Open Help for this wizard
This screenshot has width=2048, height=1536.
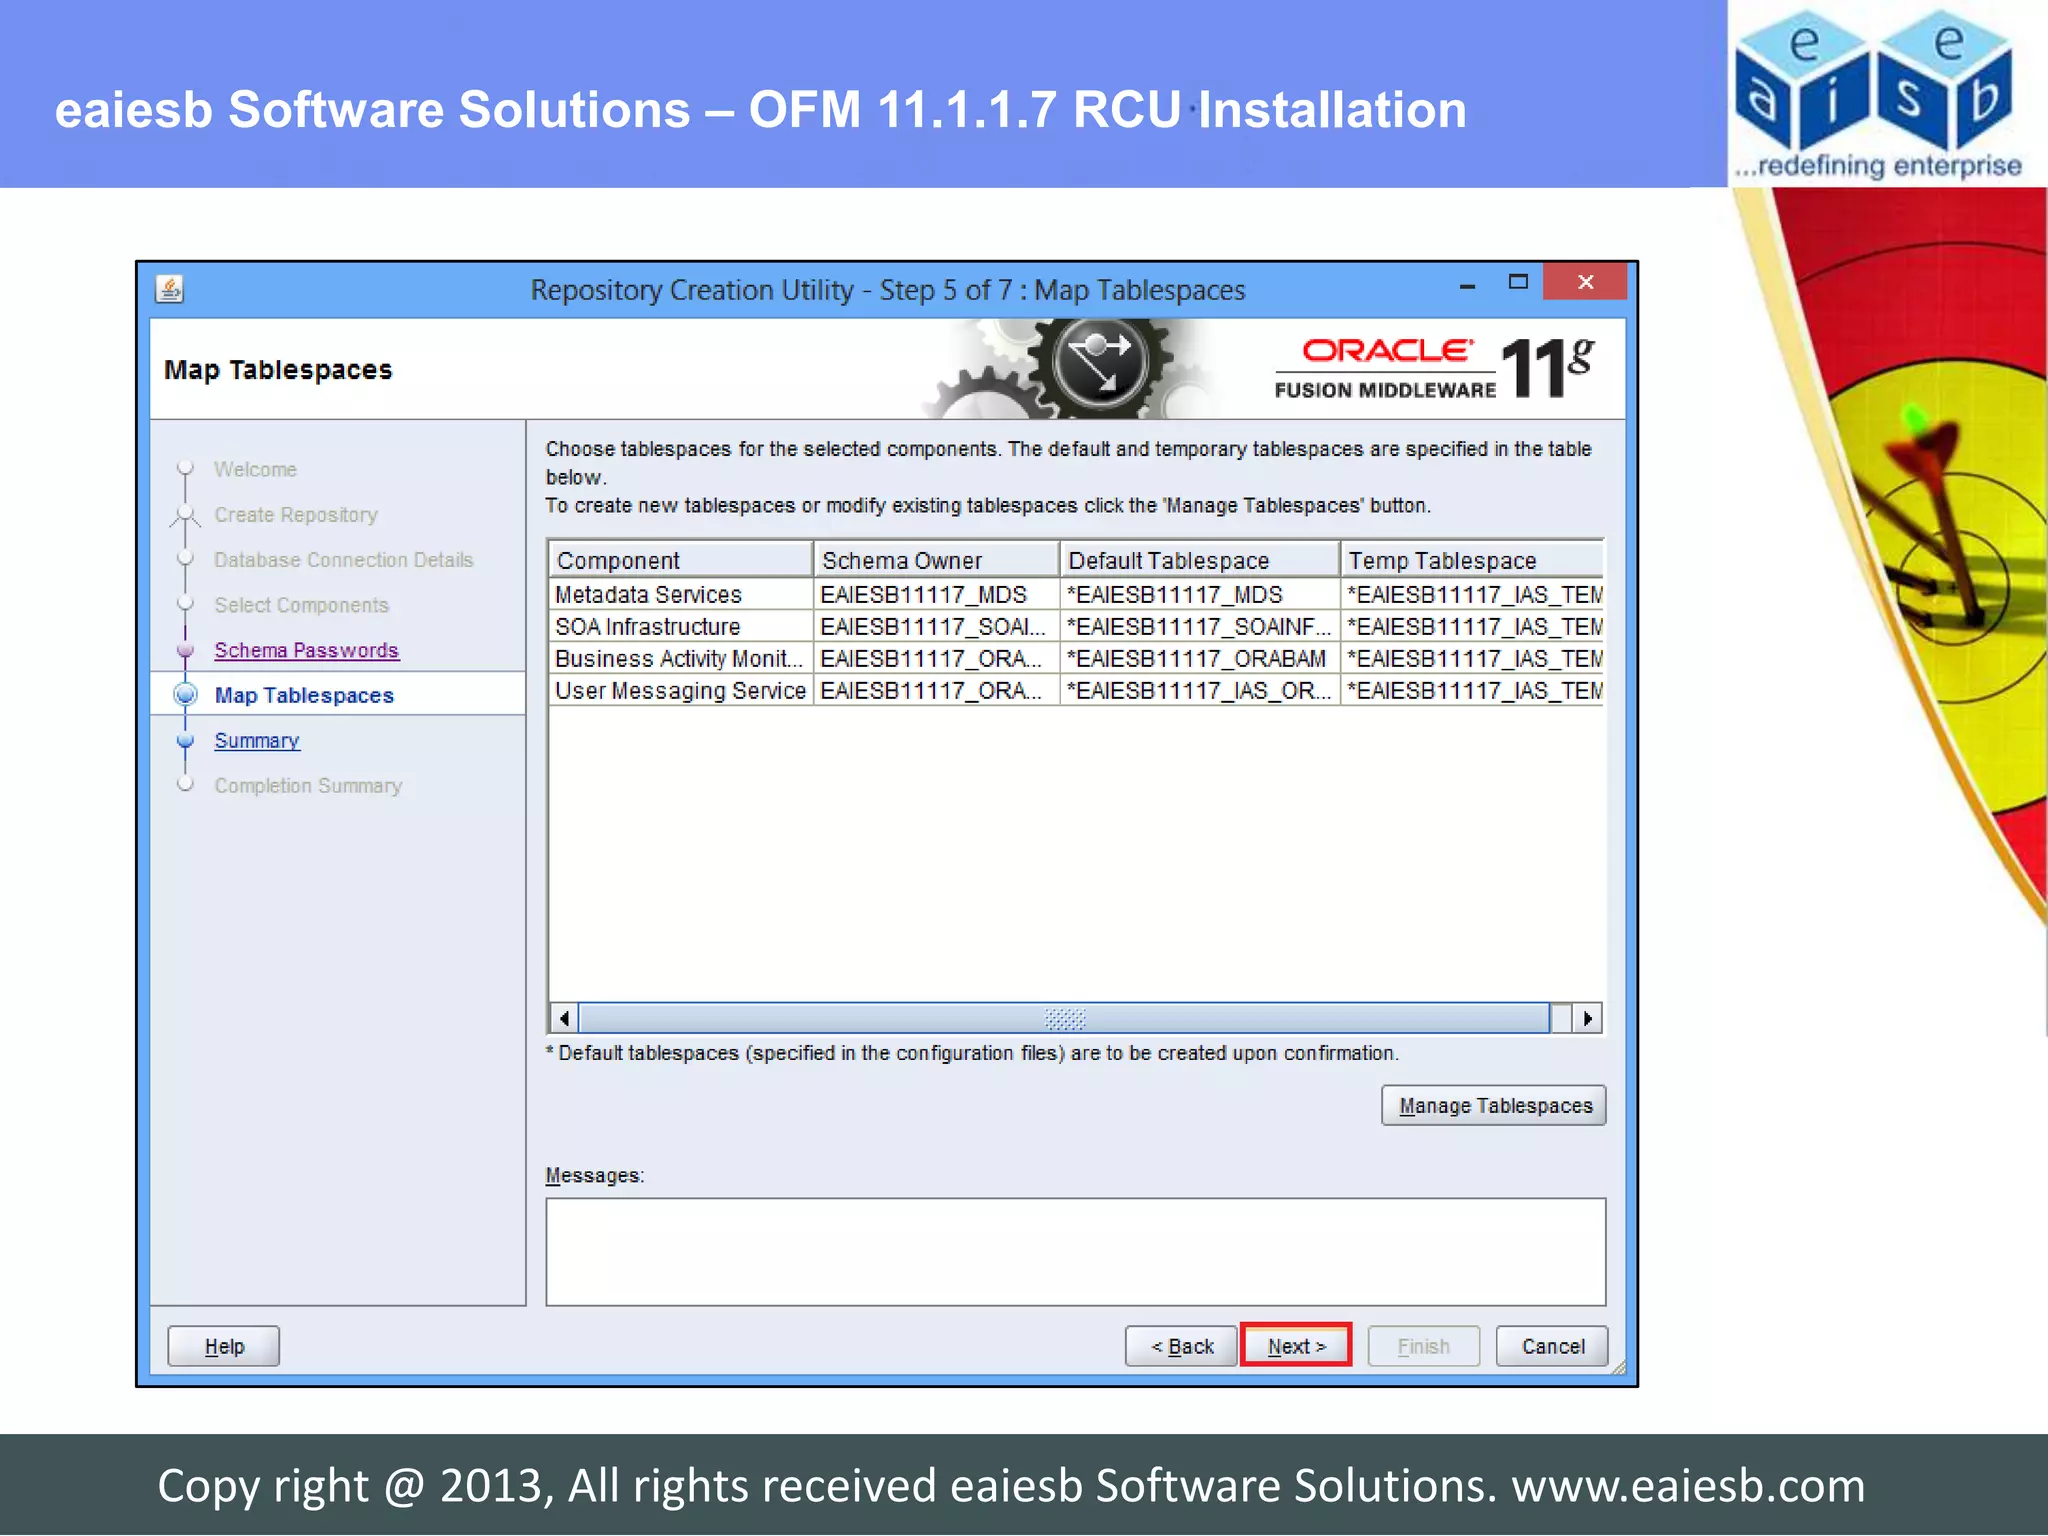224,1346
